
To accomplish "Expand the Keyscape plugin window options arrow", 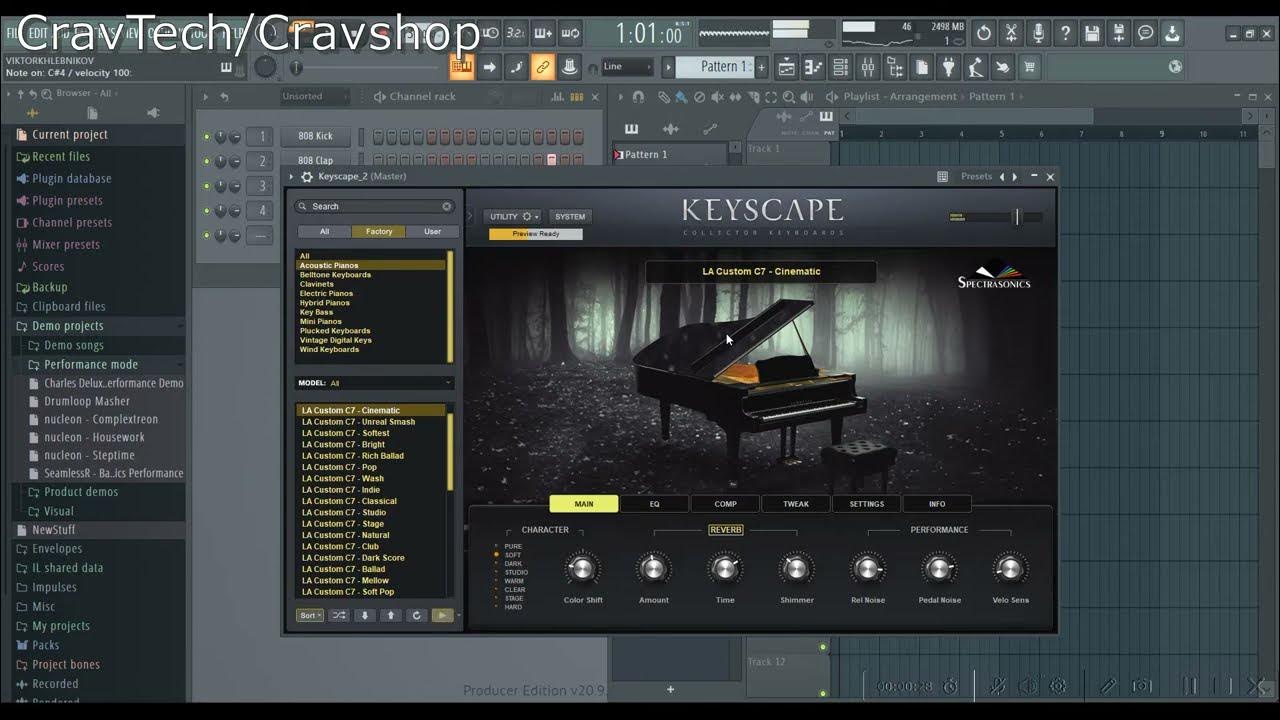I will (292, 177).
